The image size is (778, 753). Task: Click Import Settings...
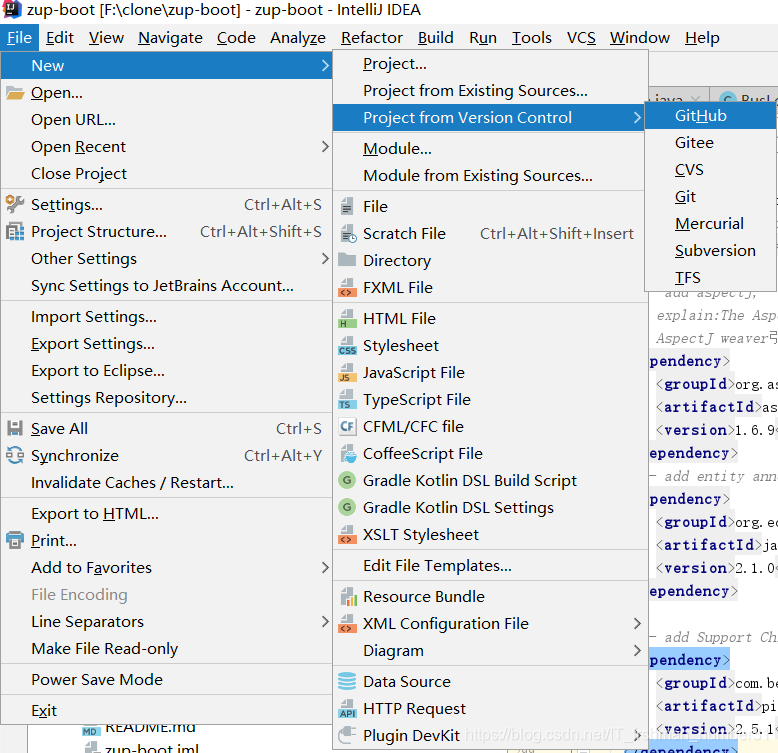pyautogui.click(x=166, y=316)
